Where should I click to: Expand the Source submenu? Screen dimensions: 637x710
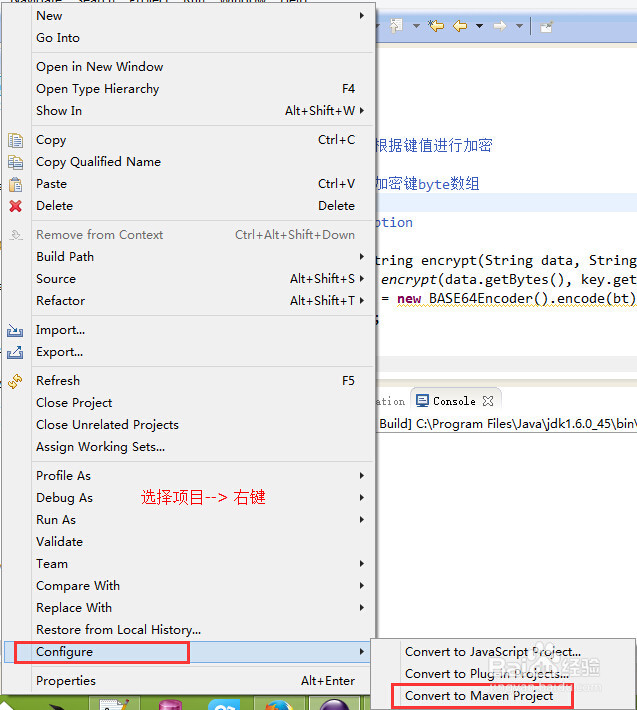(189, 279)
